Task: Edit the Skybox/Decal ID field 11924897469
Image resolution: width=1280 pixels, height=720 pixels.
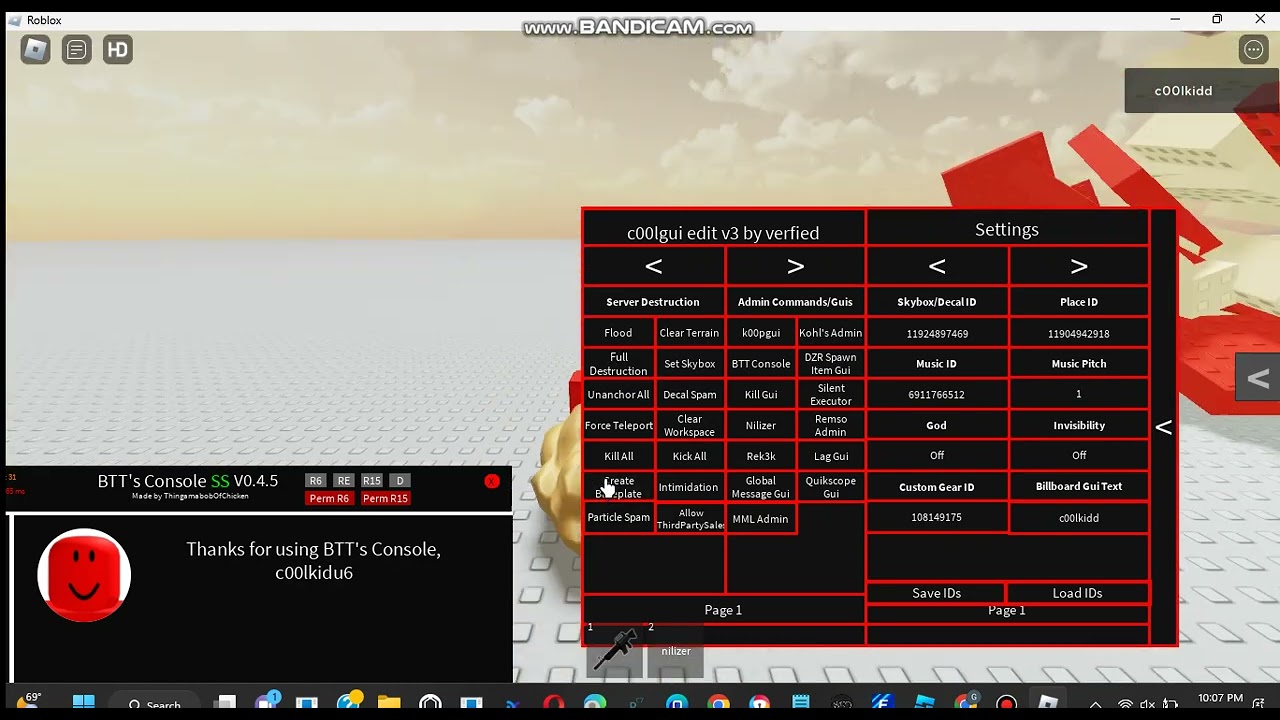Action: 937,333
